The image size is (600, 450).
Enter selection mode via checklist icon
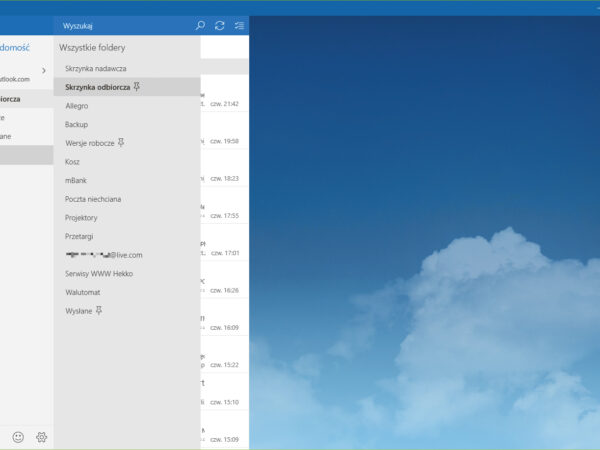(x=238, y=25)
